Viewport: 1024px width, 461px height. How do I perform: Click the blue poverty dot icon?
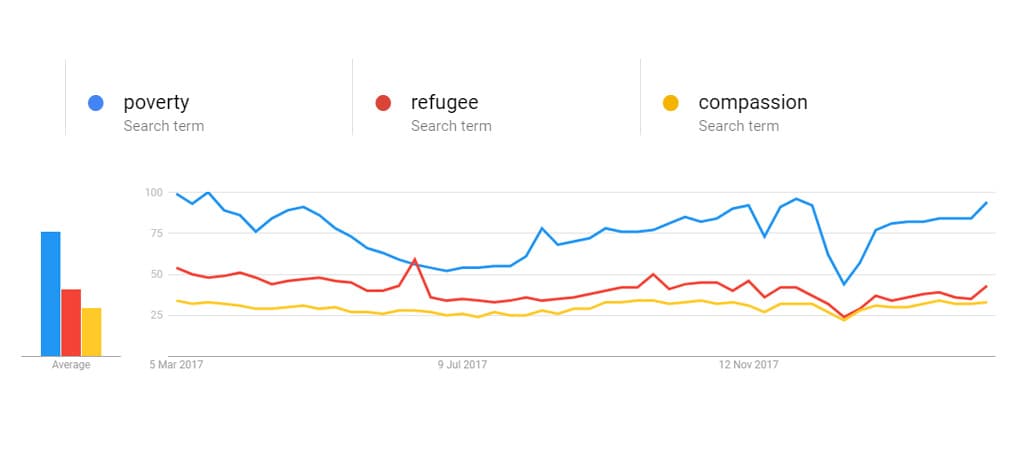tap(96, 103)
